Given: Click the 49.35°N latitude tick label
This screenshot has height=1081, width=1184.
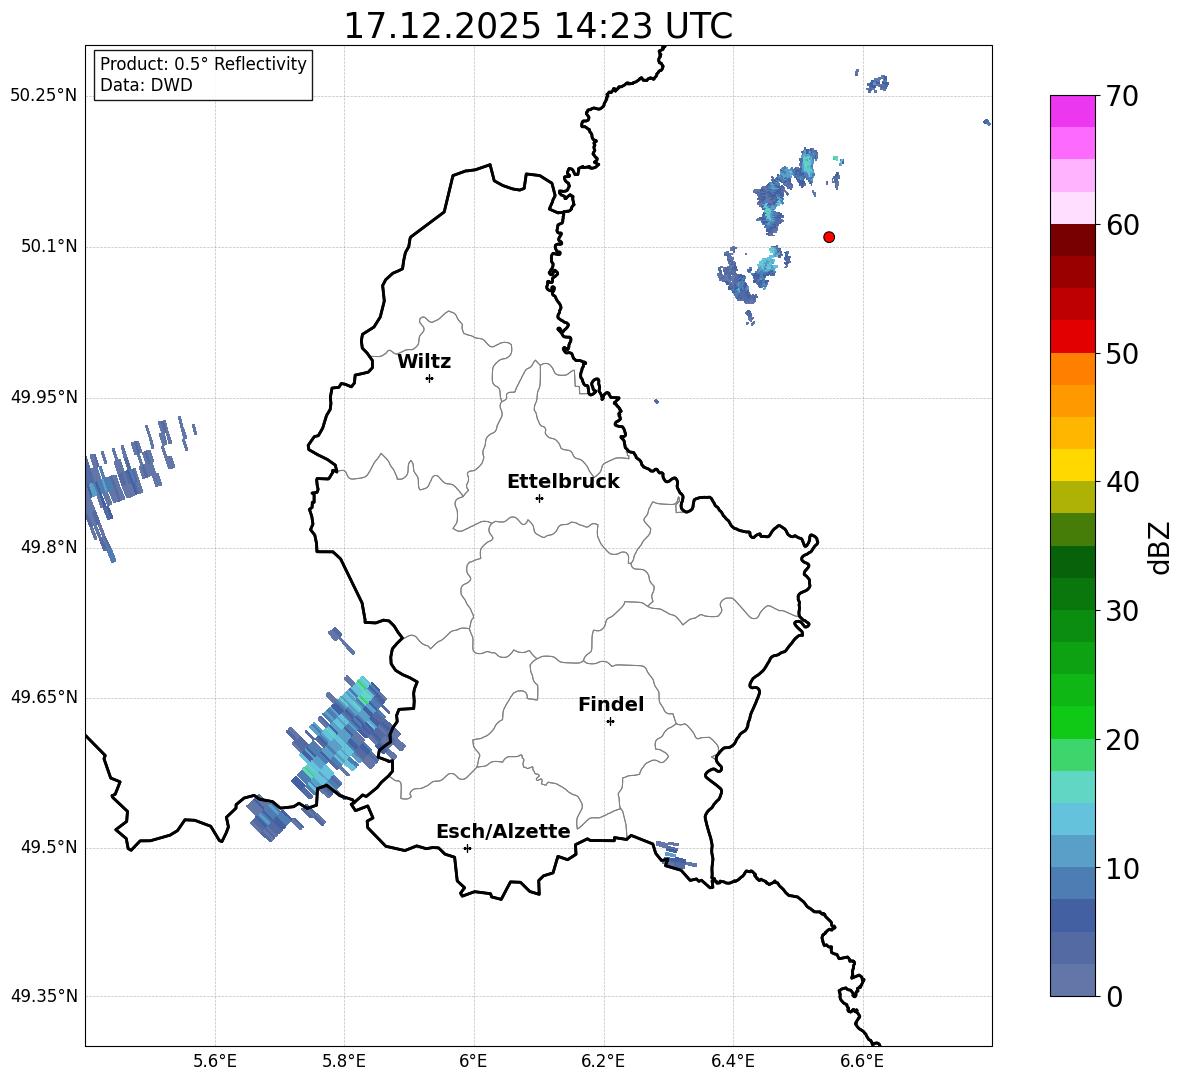Looking at the screenshot, I should (44, 997).
